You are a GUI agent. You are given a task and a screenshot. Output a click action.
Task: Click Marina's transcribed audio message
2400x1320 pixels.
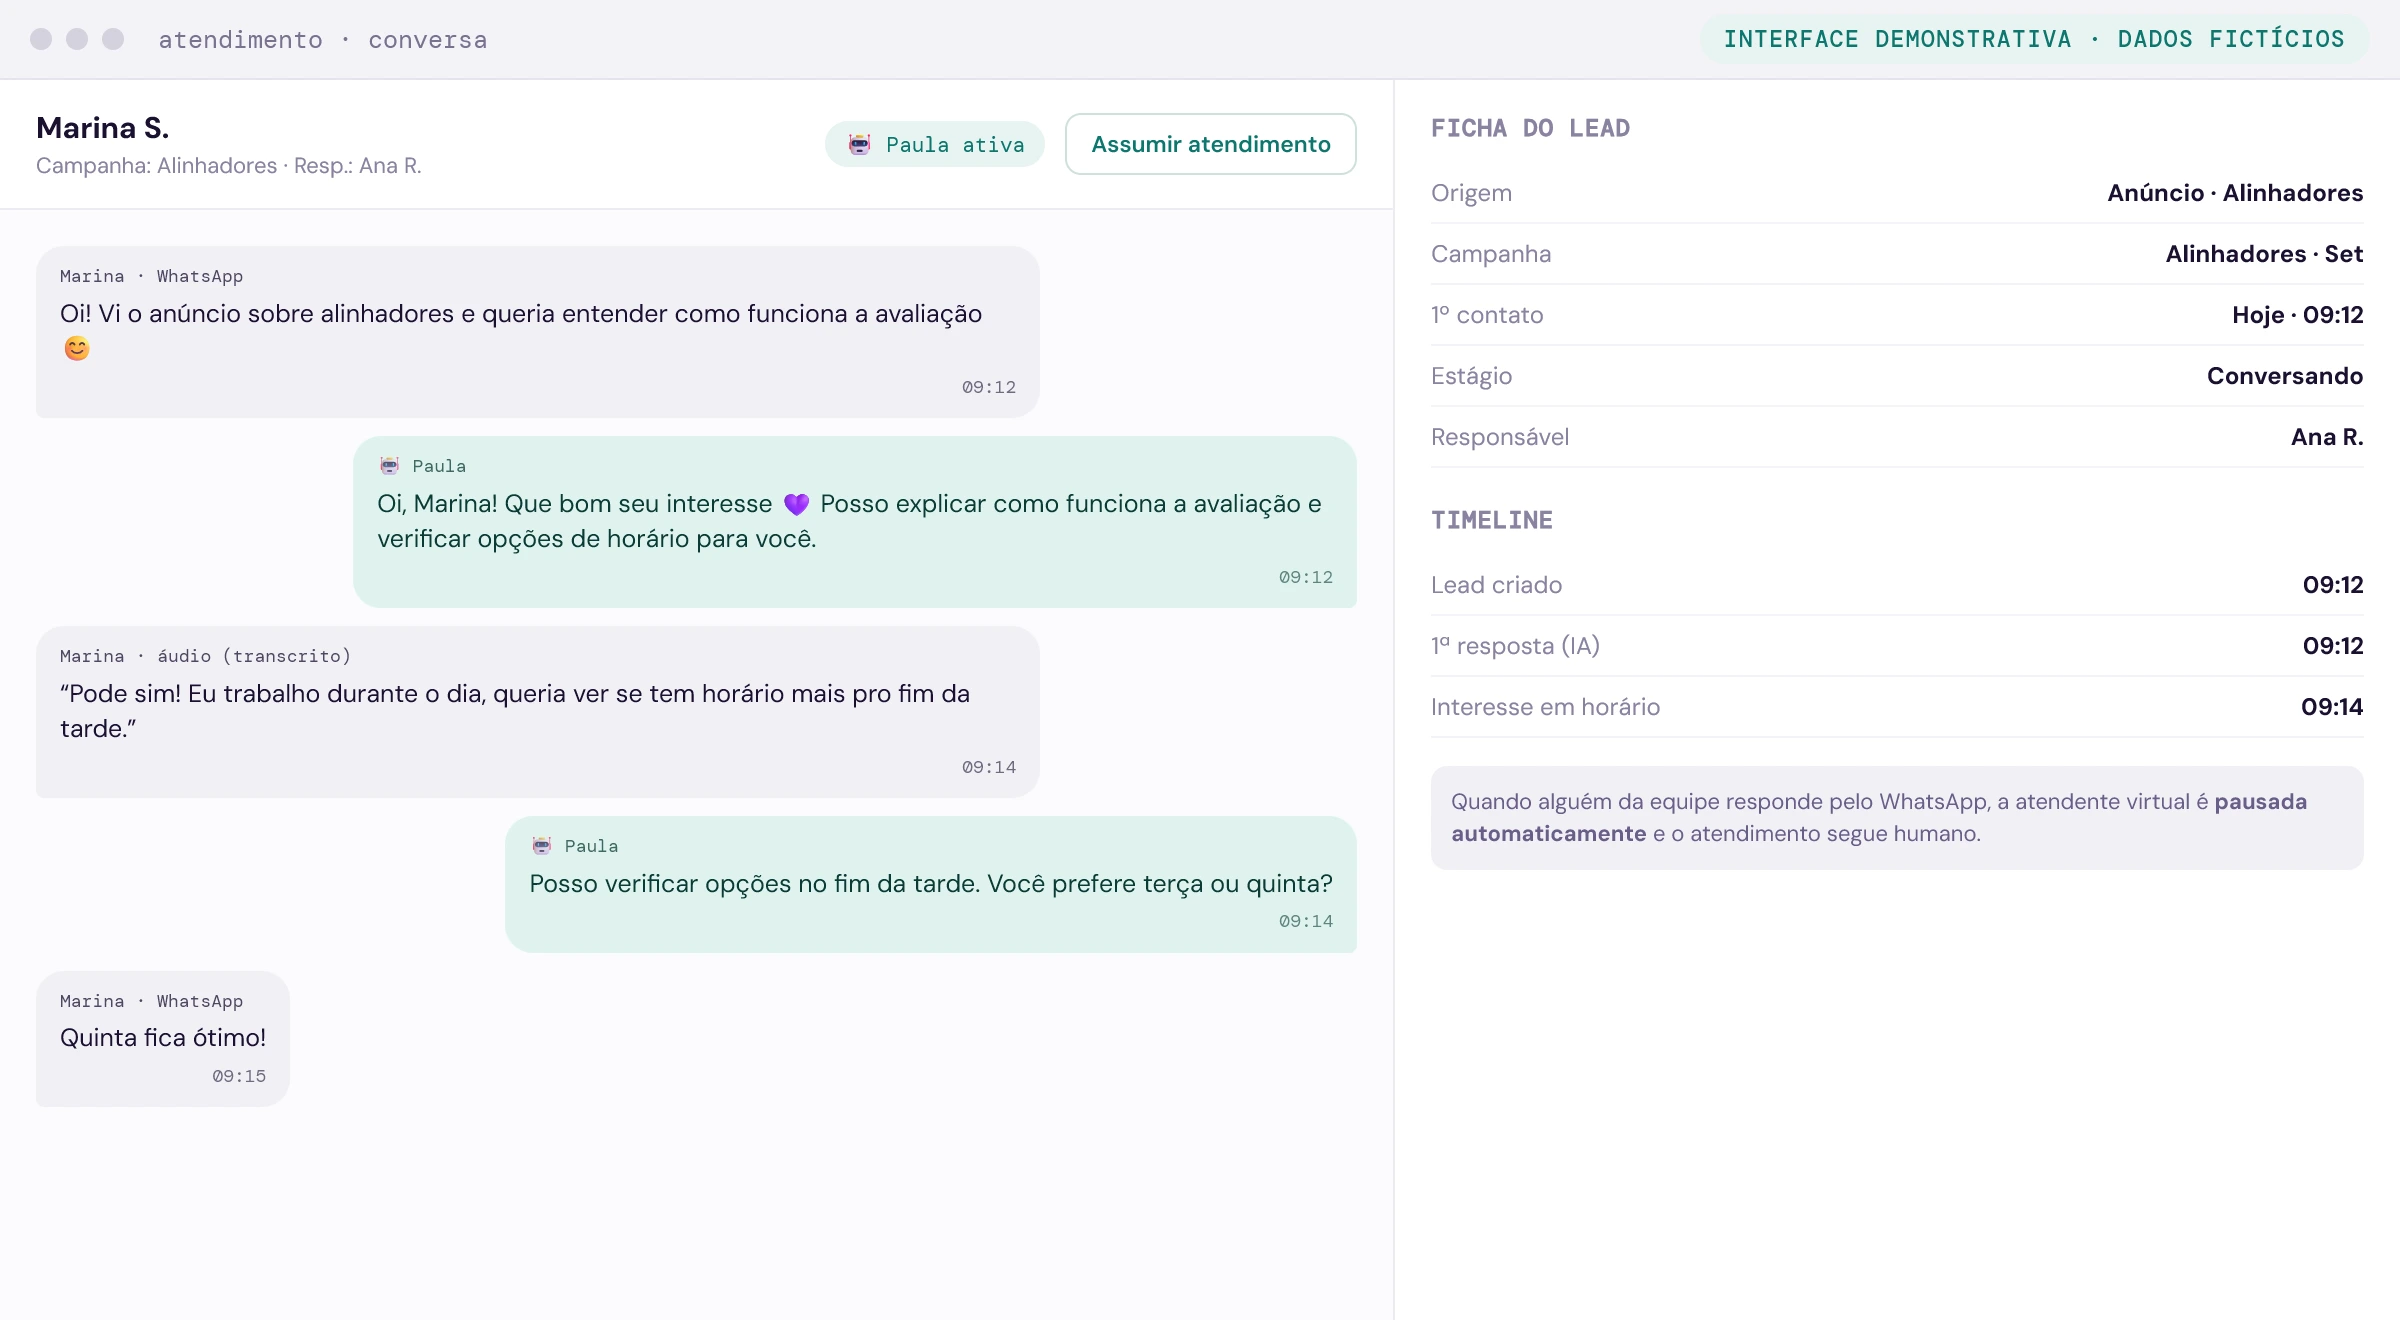[x=538, y=712]
